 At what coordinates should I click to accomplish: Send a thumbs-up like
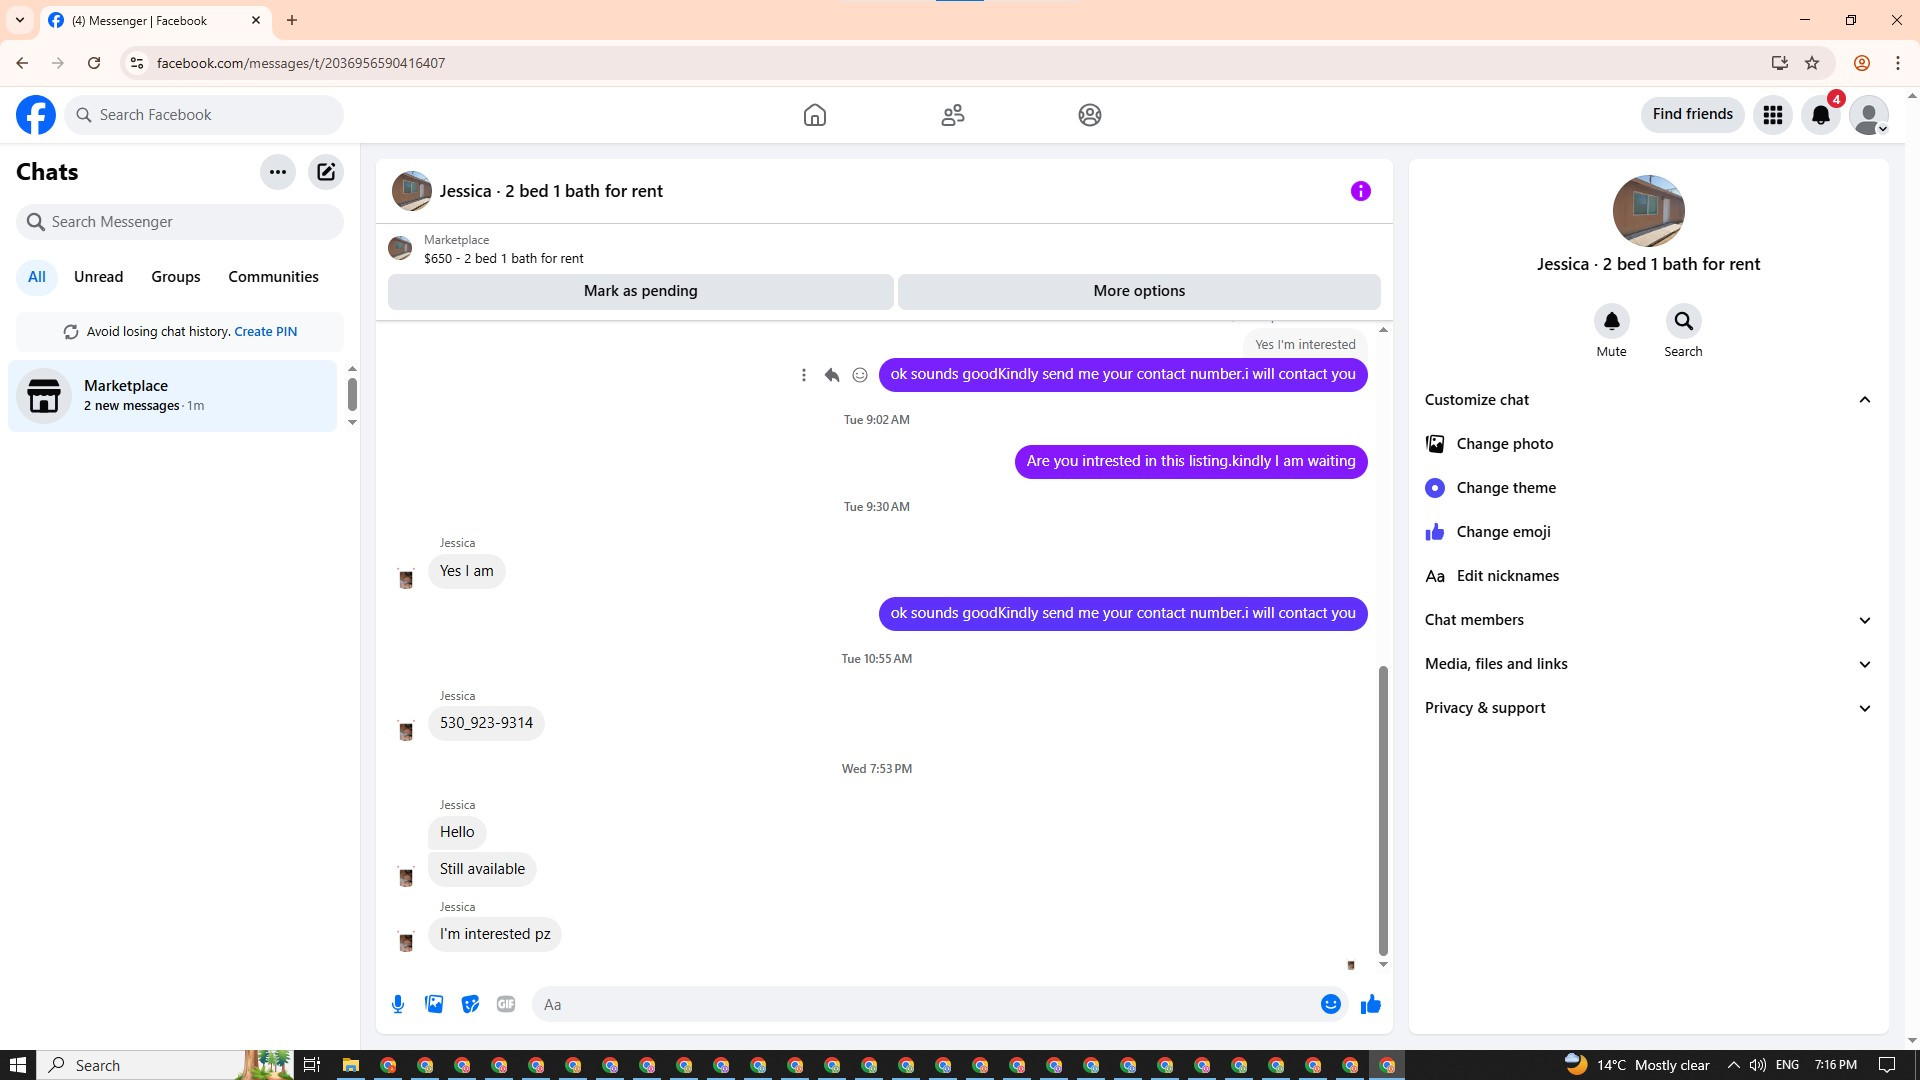(1370, 1004)
